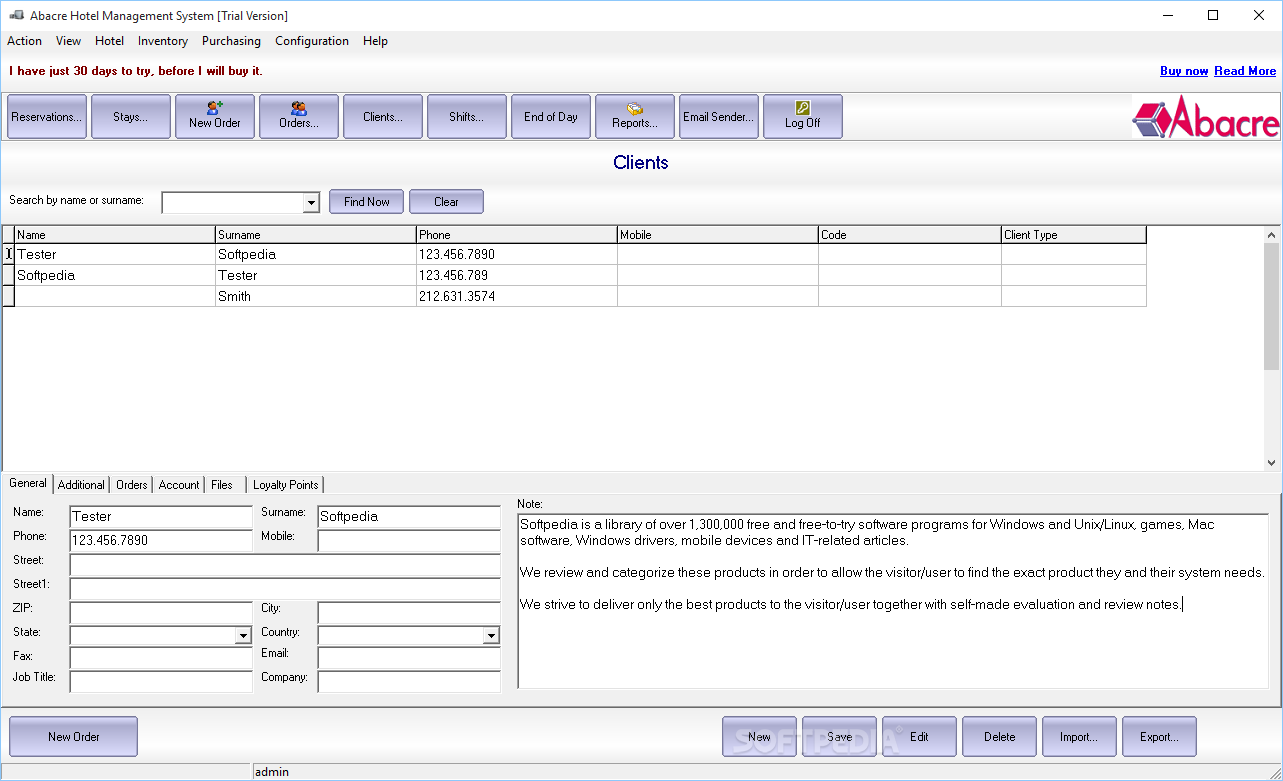Image resolution: width=1283 pixels, height=781 pixels.
Task: Open the View menu
Action: pos(68,41)
